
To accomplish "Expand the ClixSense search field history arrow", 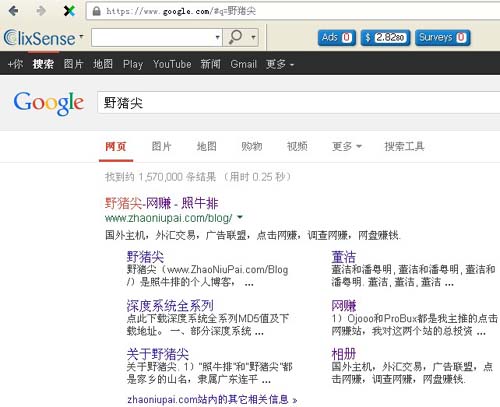I will point(217,37).
